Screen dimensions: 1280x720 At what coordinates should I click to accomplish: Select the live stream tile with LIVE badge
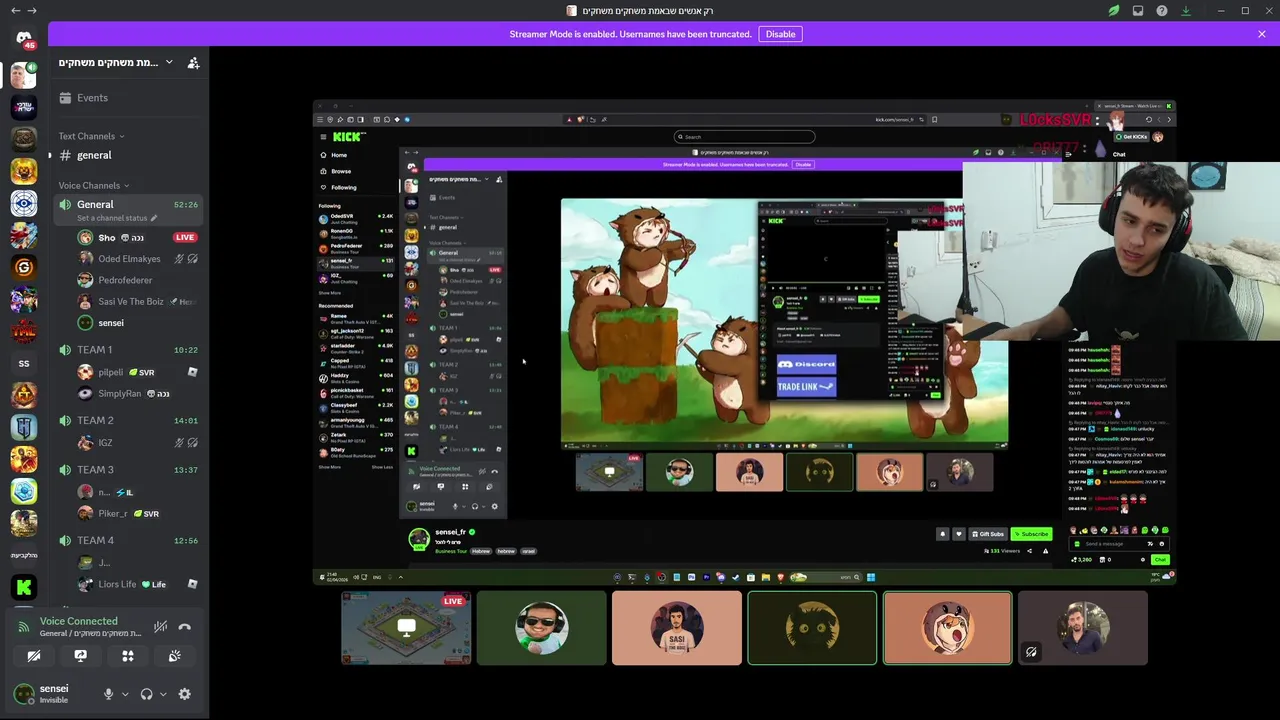pos(406,628)
